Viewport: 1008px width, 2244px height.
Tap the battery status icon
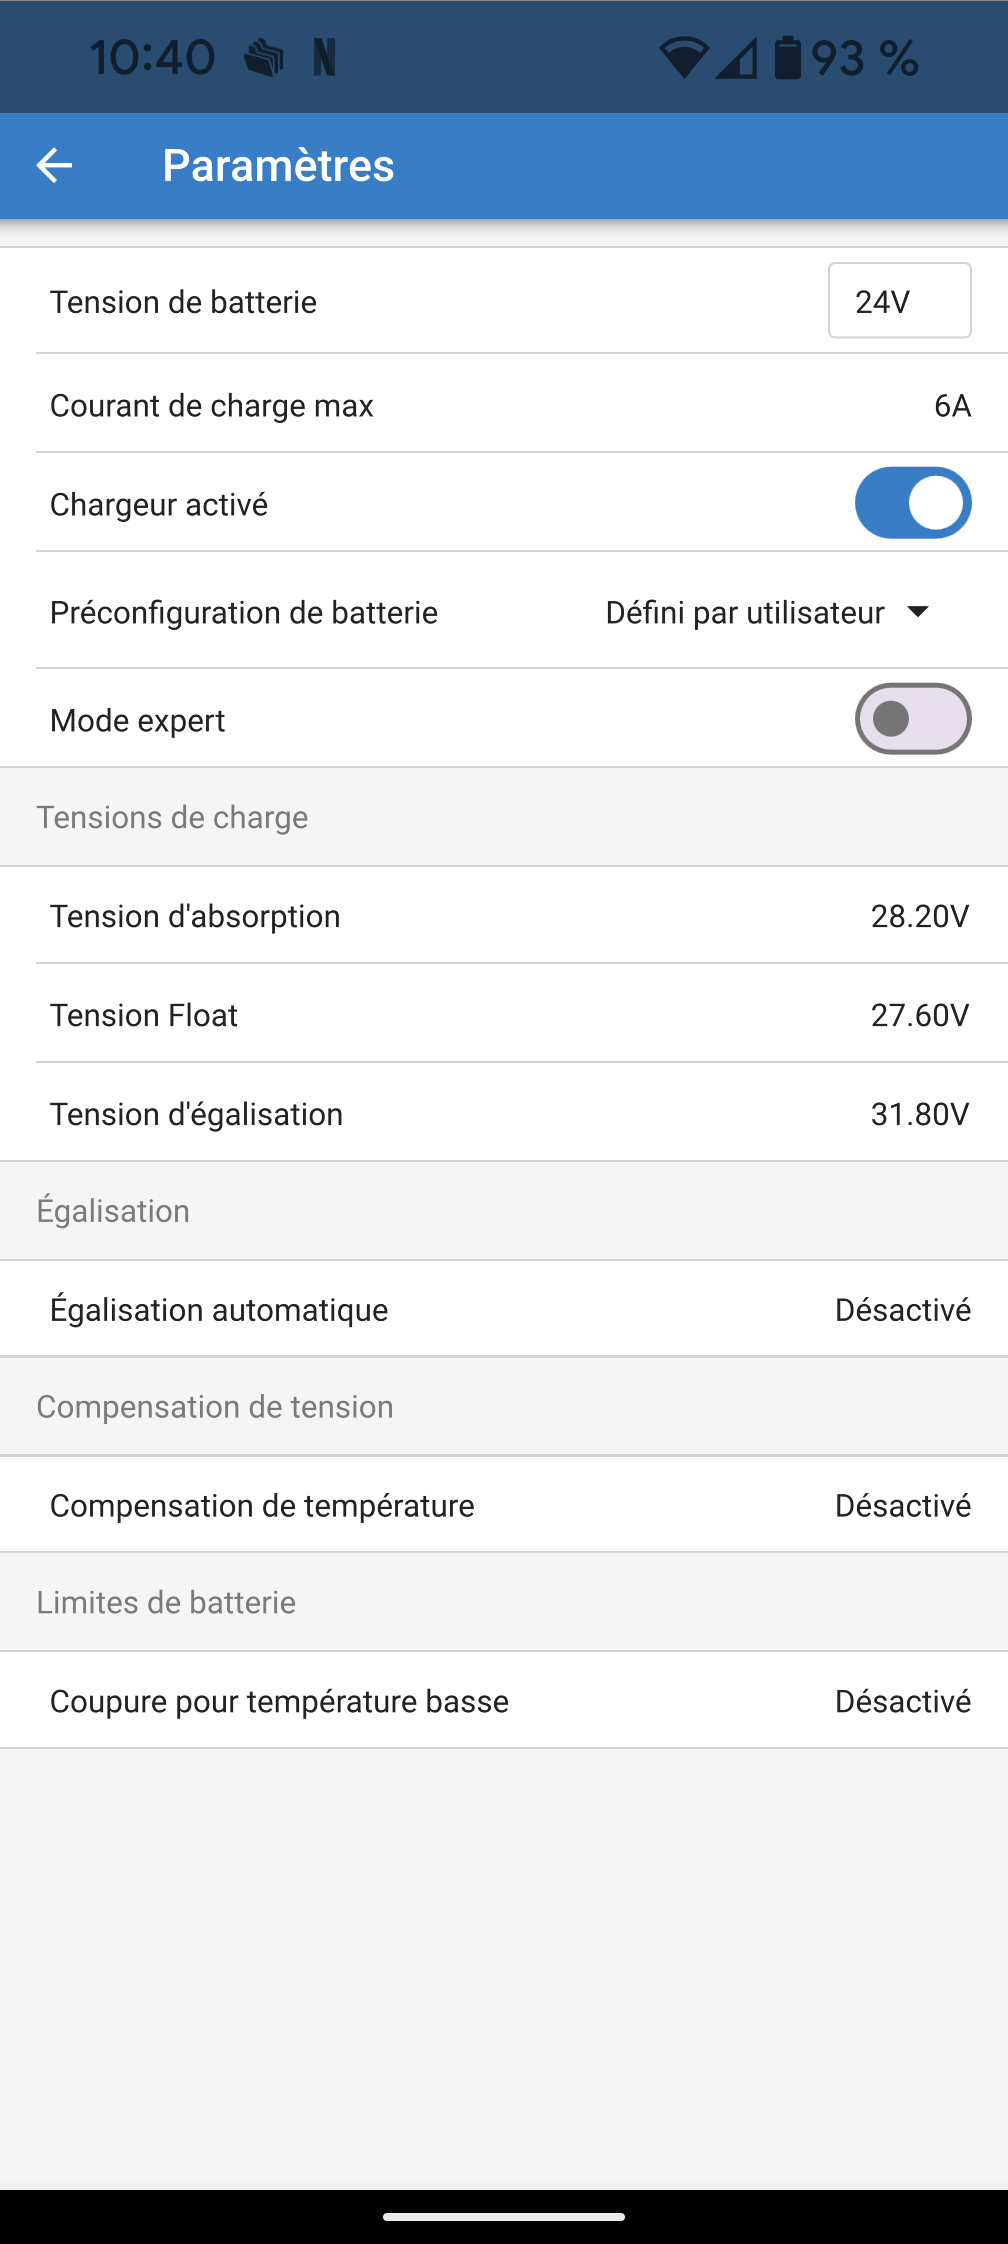(788, 58)
